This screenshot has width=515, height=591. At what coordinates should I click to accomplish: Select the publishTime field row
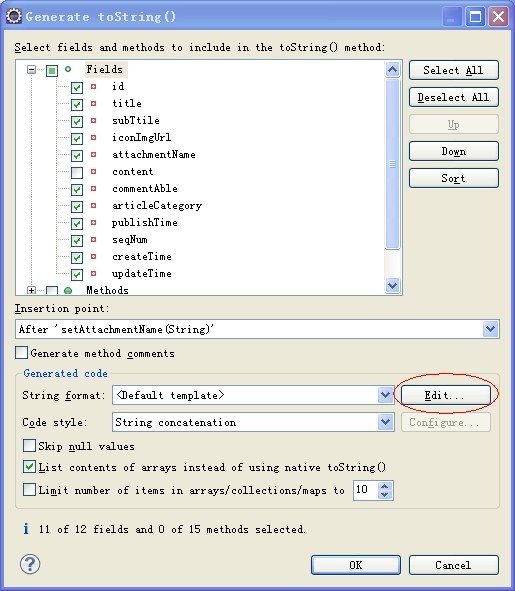tap(144, 222)
